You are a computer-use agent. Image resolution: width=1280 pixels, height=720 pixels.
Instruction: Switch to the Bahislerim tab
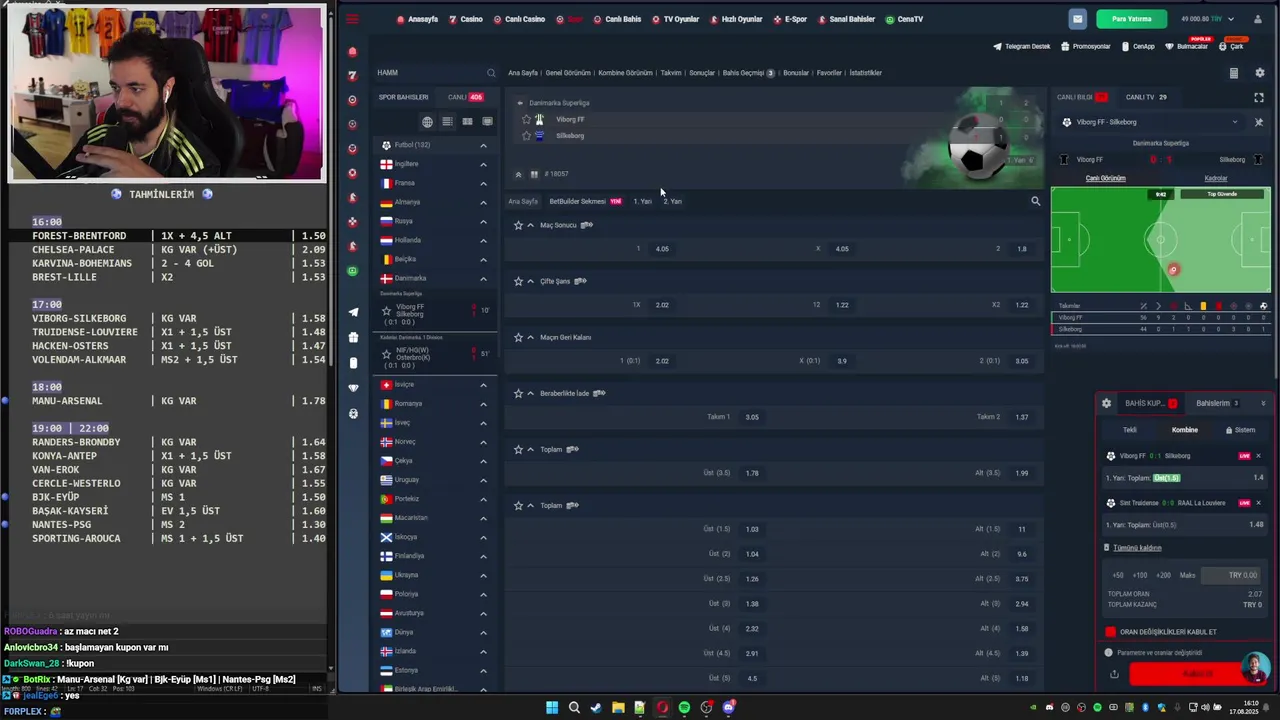click(x=1217, y=403)
